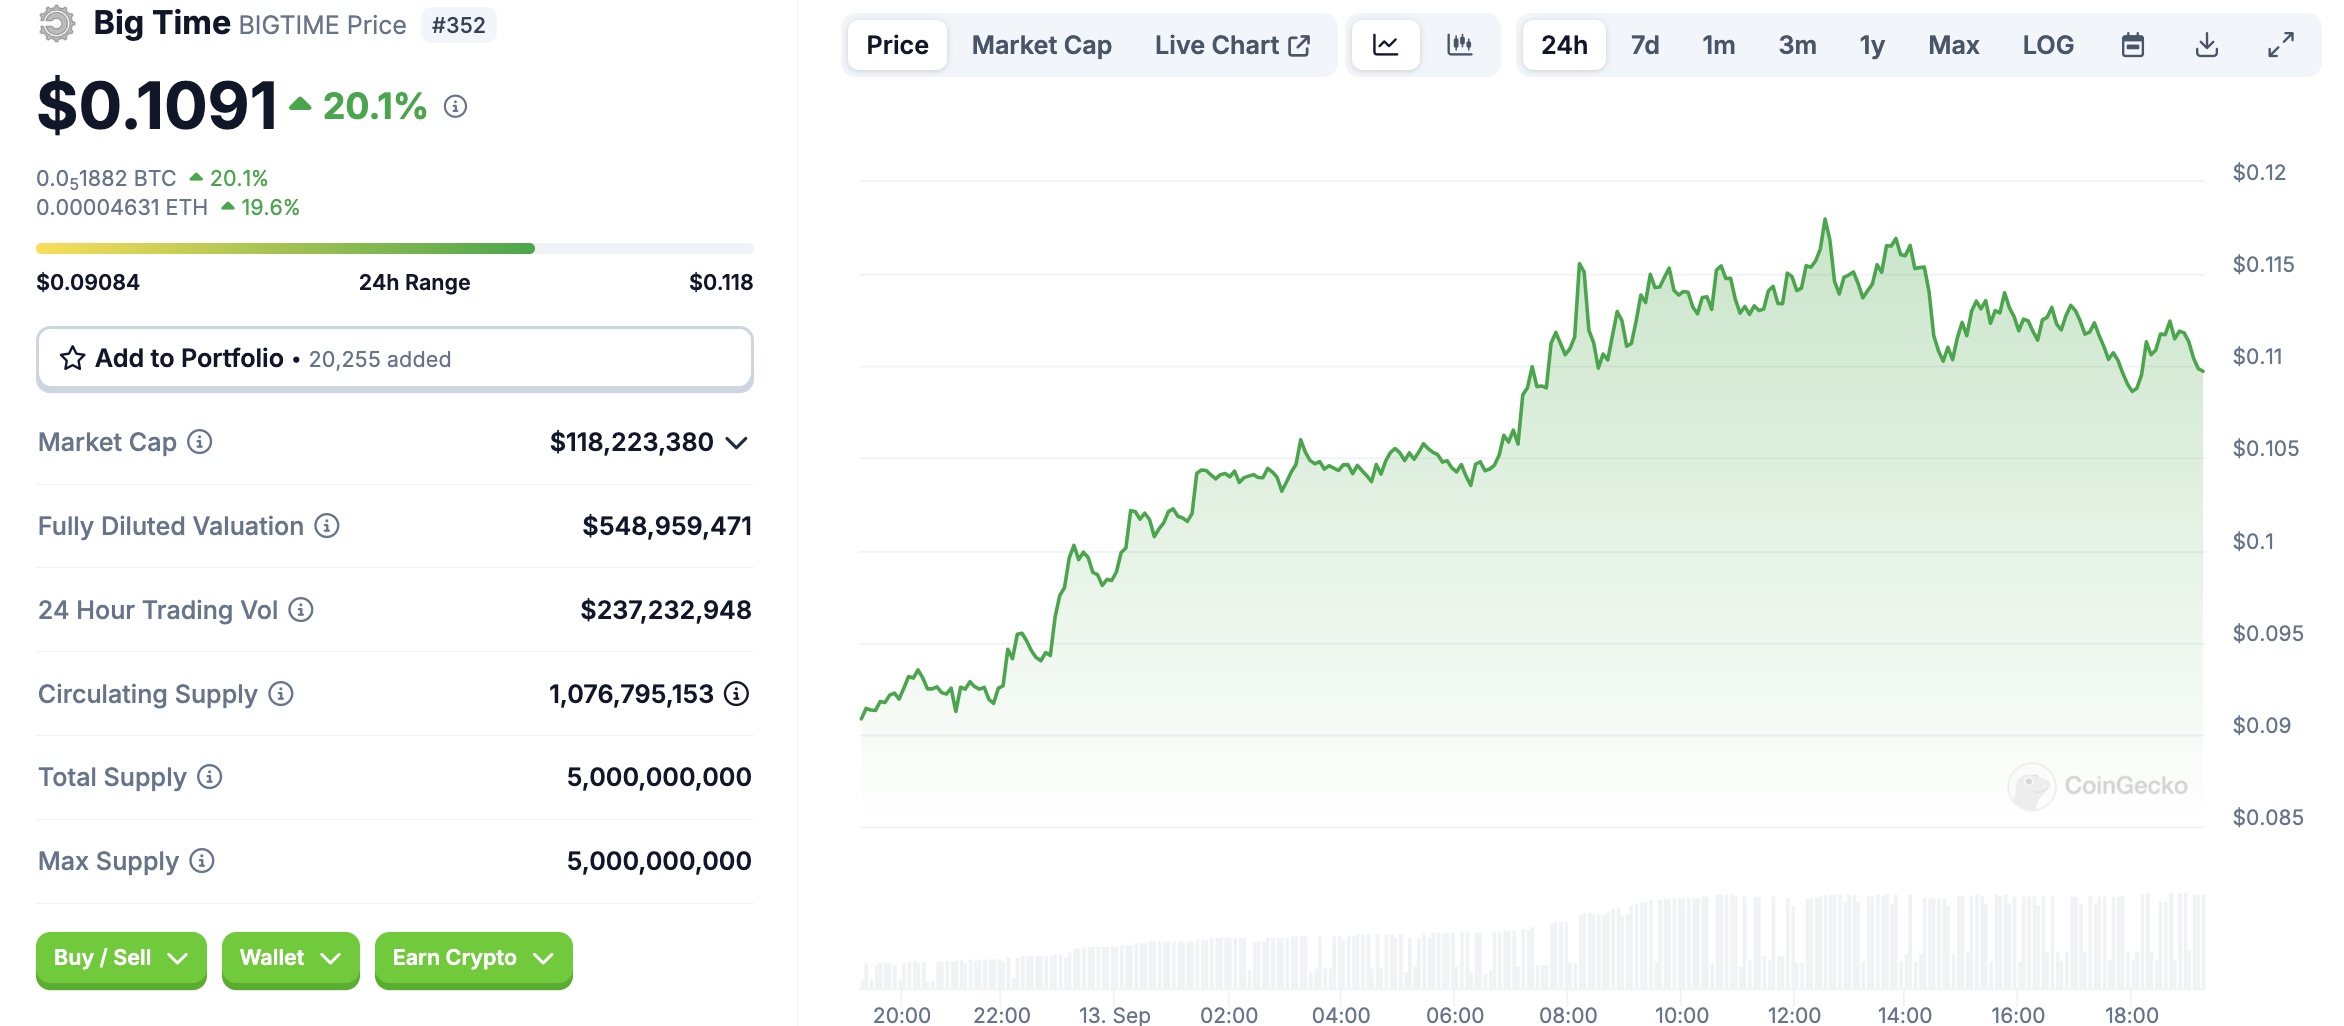
Task: Select the 1y time range
Action: point(1871,45)
